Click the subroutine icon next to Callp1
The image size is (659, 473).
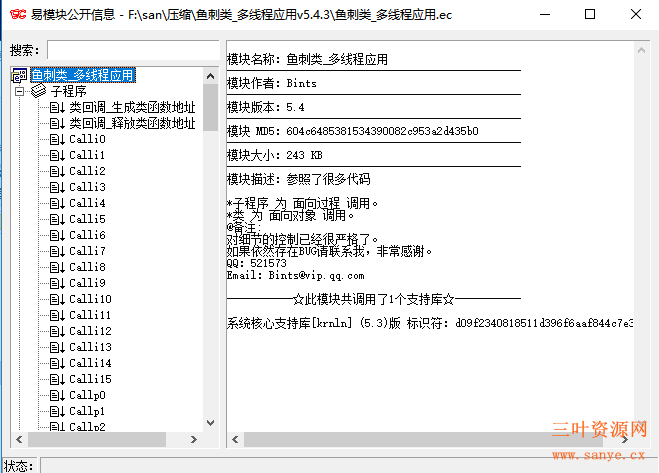point(57,411)
